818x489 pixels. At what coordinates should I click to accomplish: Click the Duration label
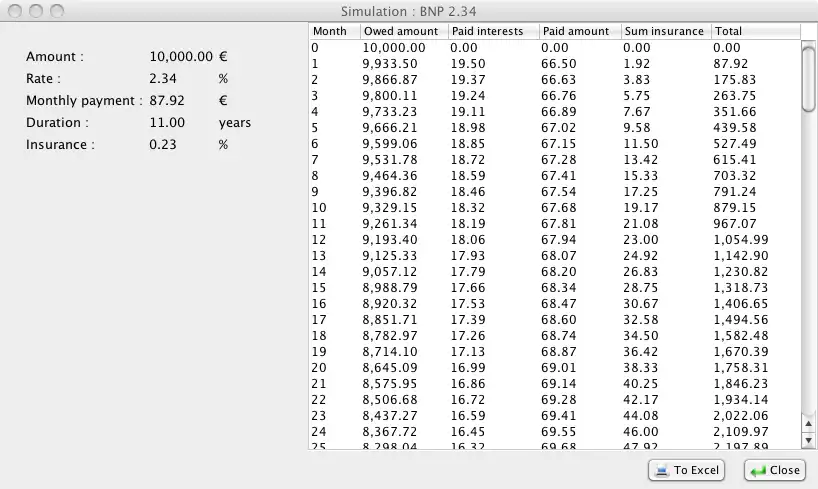[x=57, y=123]
